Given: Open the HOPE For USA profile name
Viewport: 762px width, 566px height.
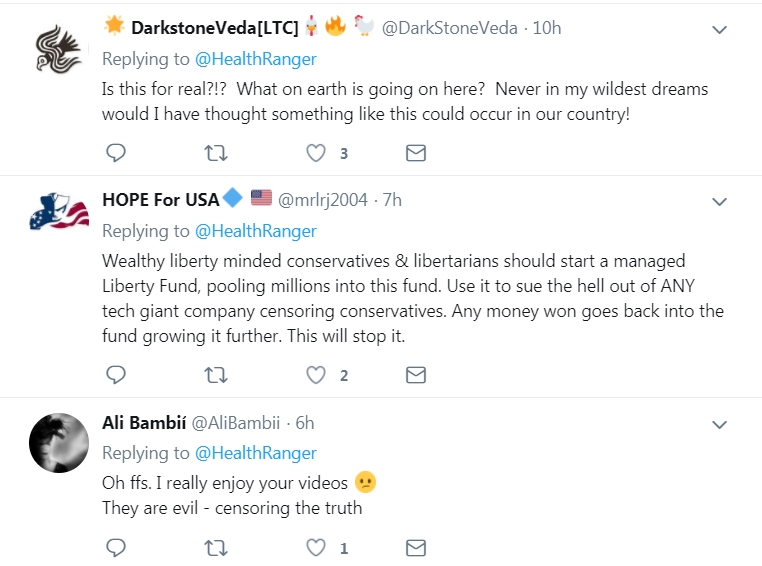Looking at the screenshot, I should click(x=161, y=200).
